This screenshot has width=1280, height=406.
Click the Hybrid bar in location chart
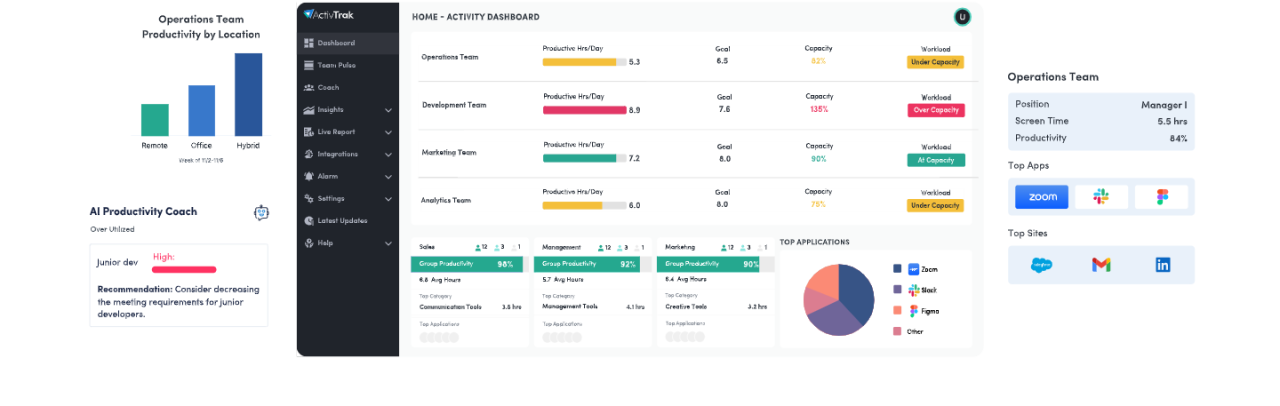pos(248,94)
